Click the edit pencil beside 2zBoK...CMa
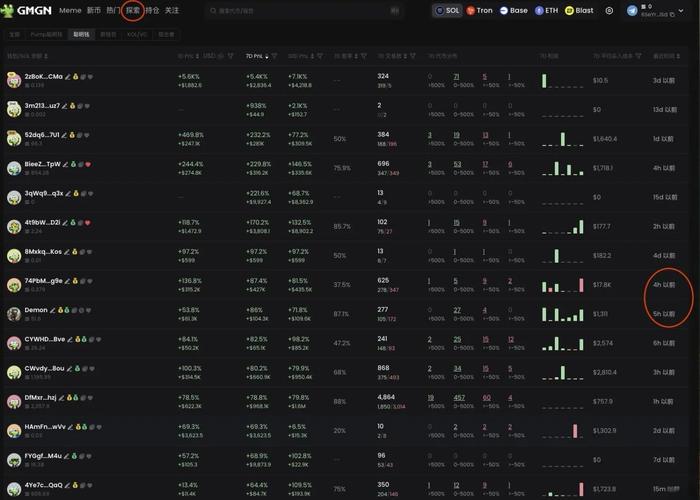Screen dimensions: 700x500 point(66,77)
